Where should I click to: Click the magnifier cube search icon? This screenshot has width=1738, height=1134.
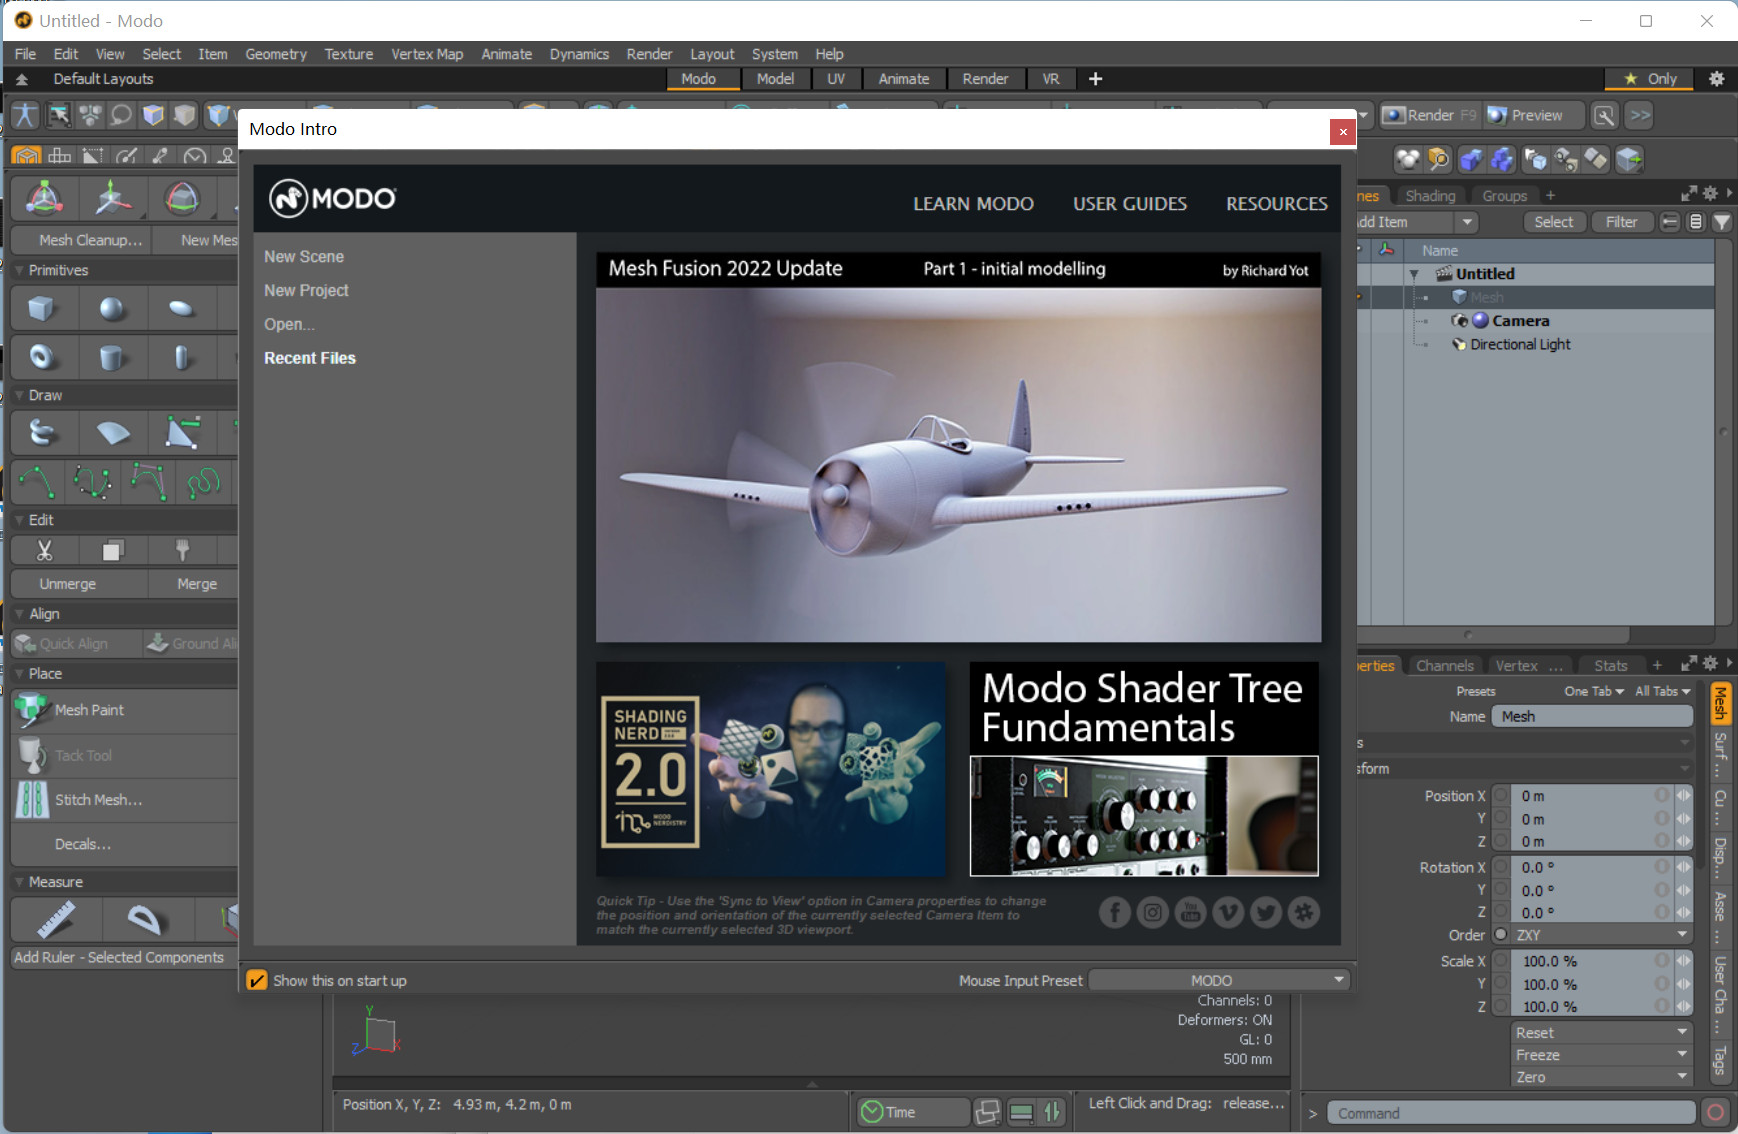pyautogui.click(x=1438, y=159)
